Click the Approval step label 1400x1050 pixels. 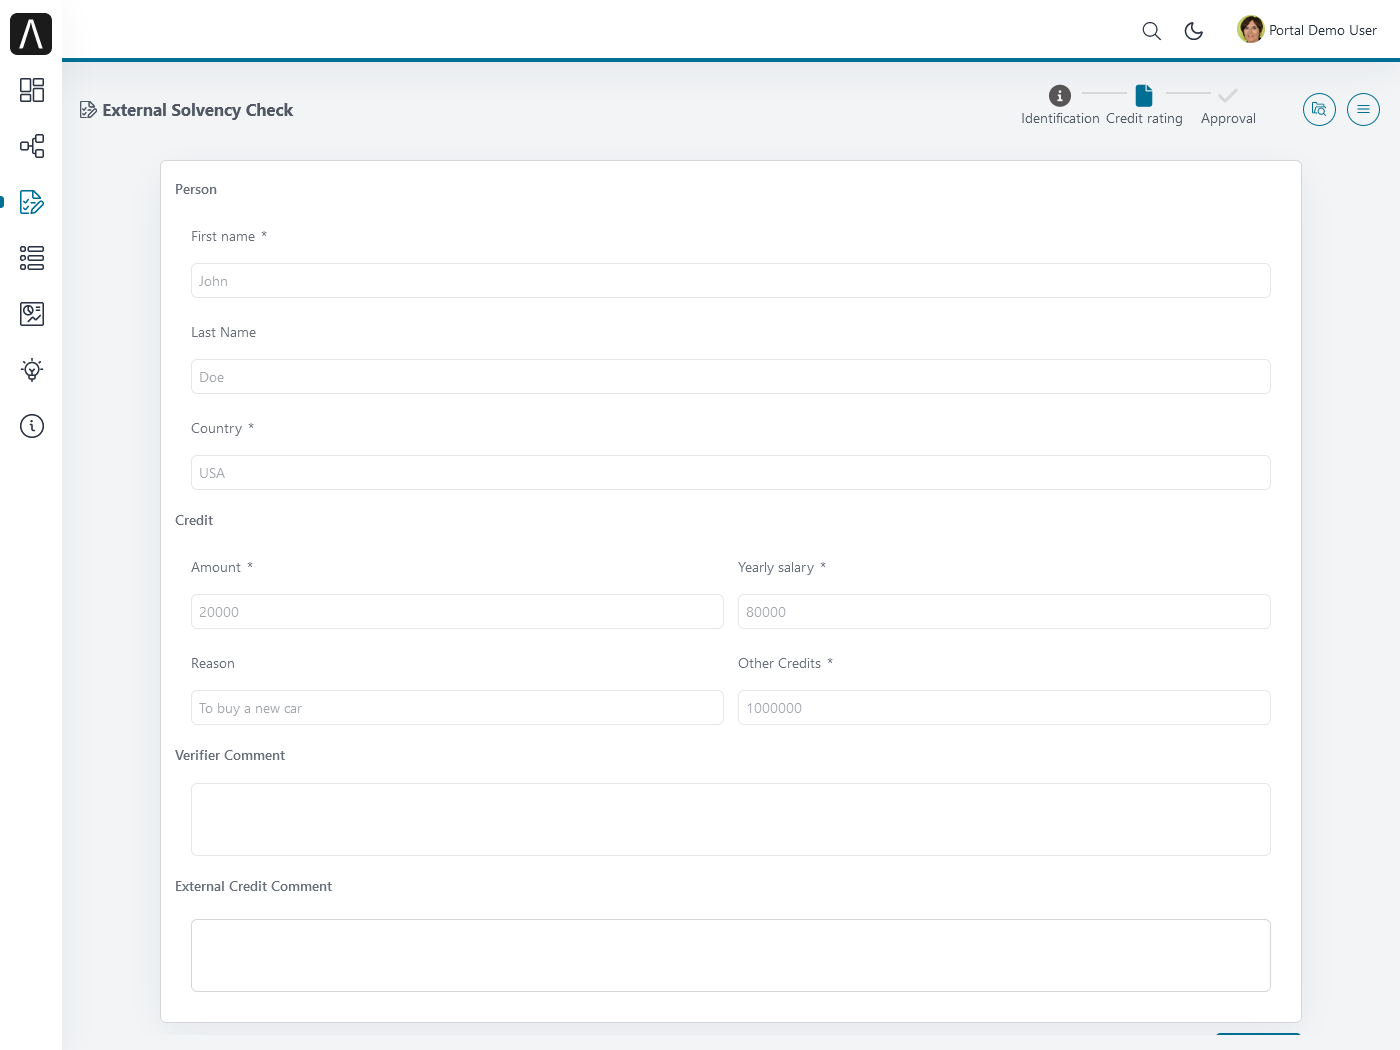(x=1228, y=118)
